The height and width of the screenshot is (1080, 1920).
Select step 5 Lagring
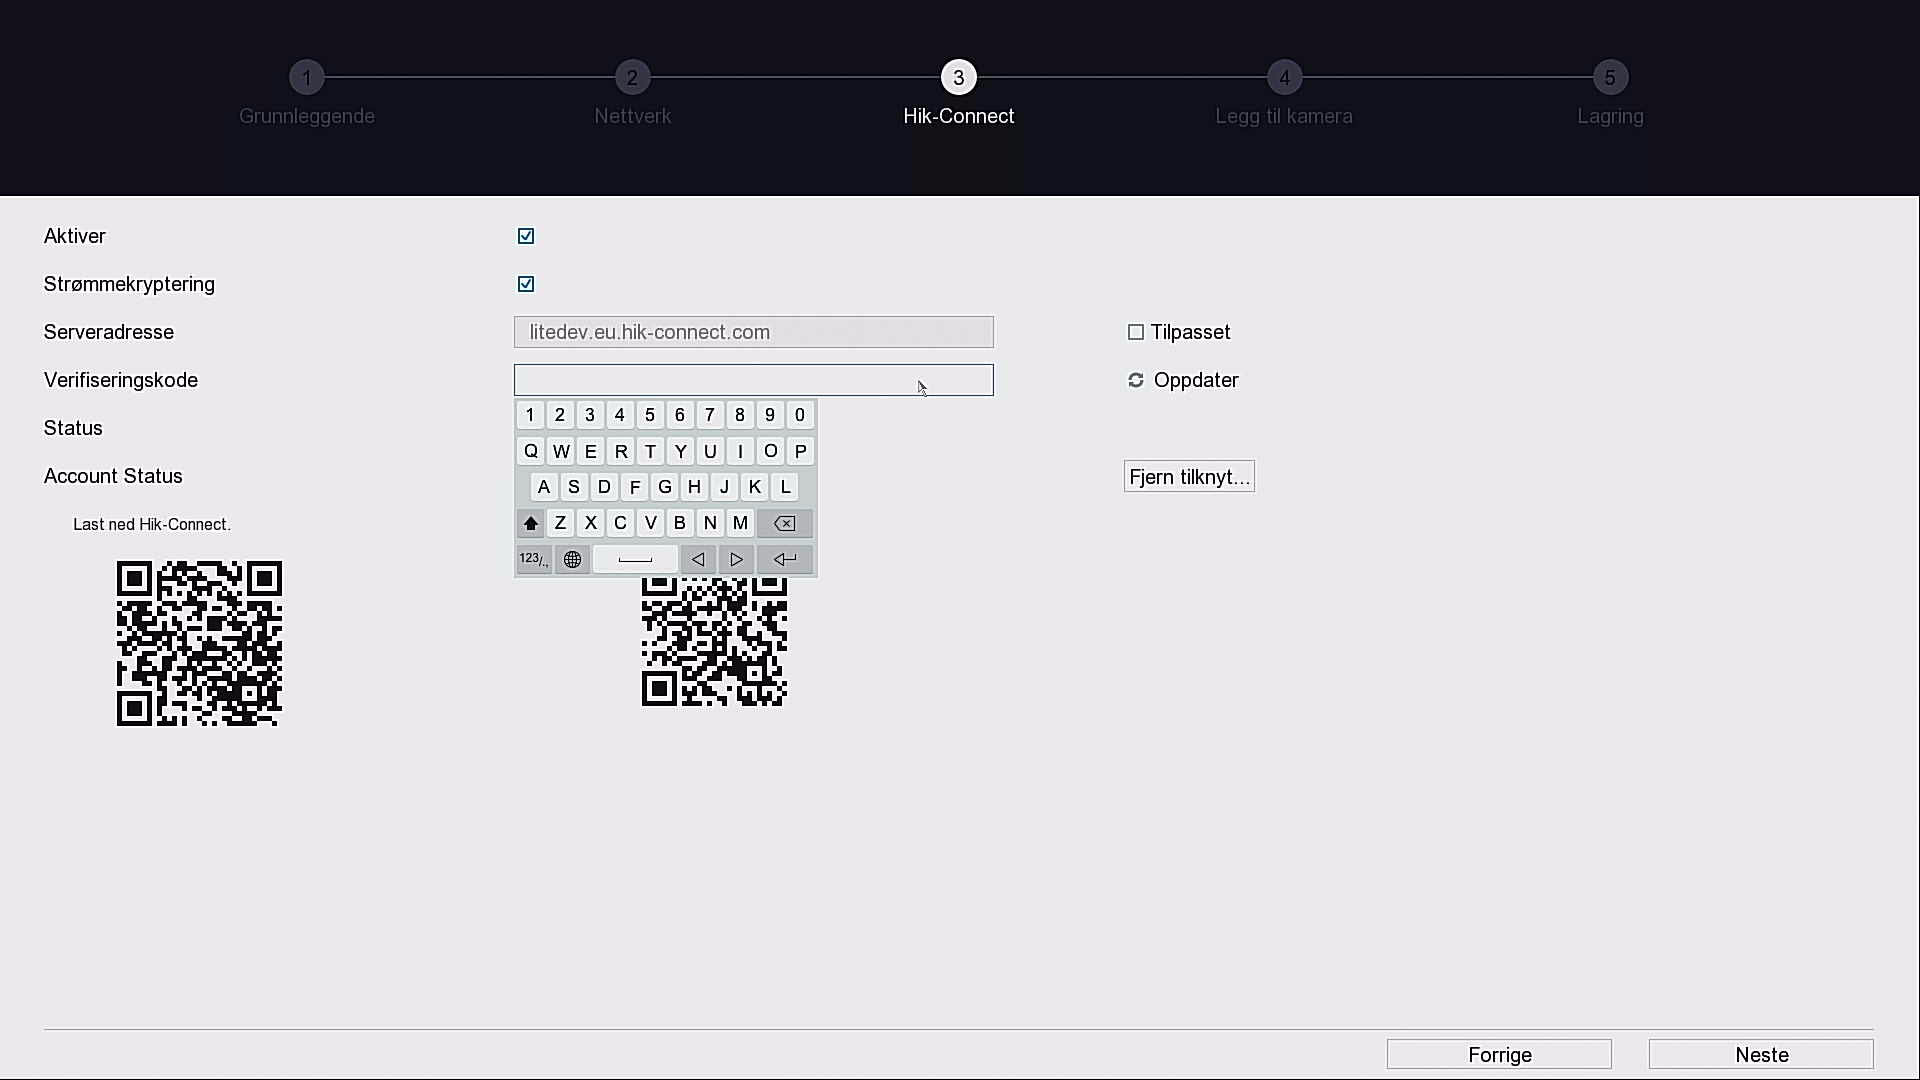coord(1610,78)
